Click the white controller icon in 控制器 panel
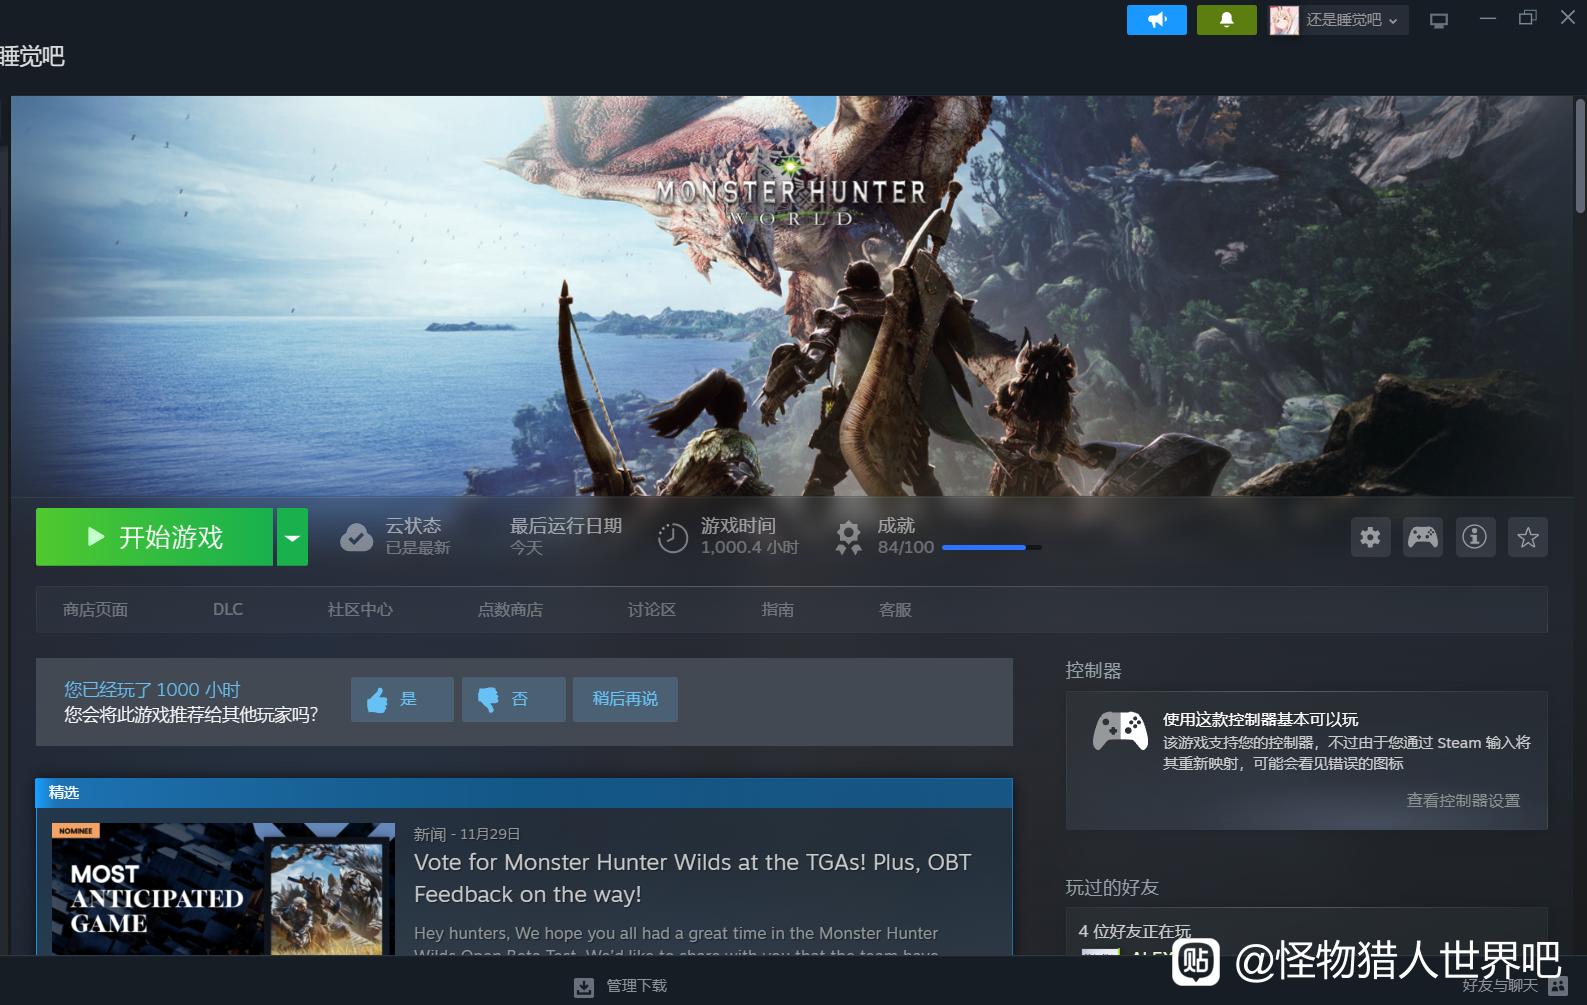This screenshot has width=1587, height=1005. pyautogui.click(x=1120, y=731)
